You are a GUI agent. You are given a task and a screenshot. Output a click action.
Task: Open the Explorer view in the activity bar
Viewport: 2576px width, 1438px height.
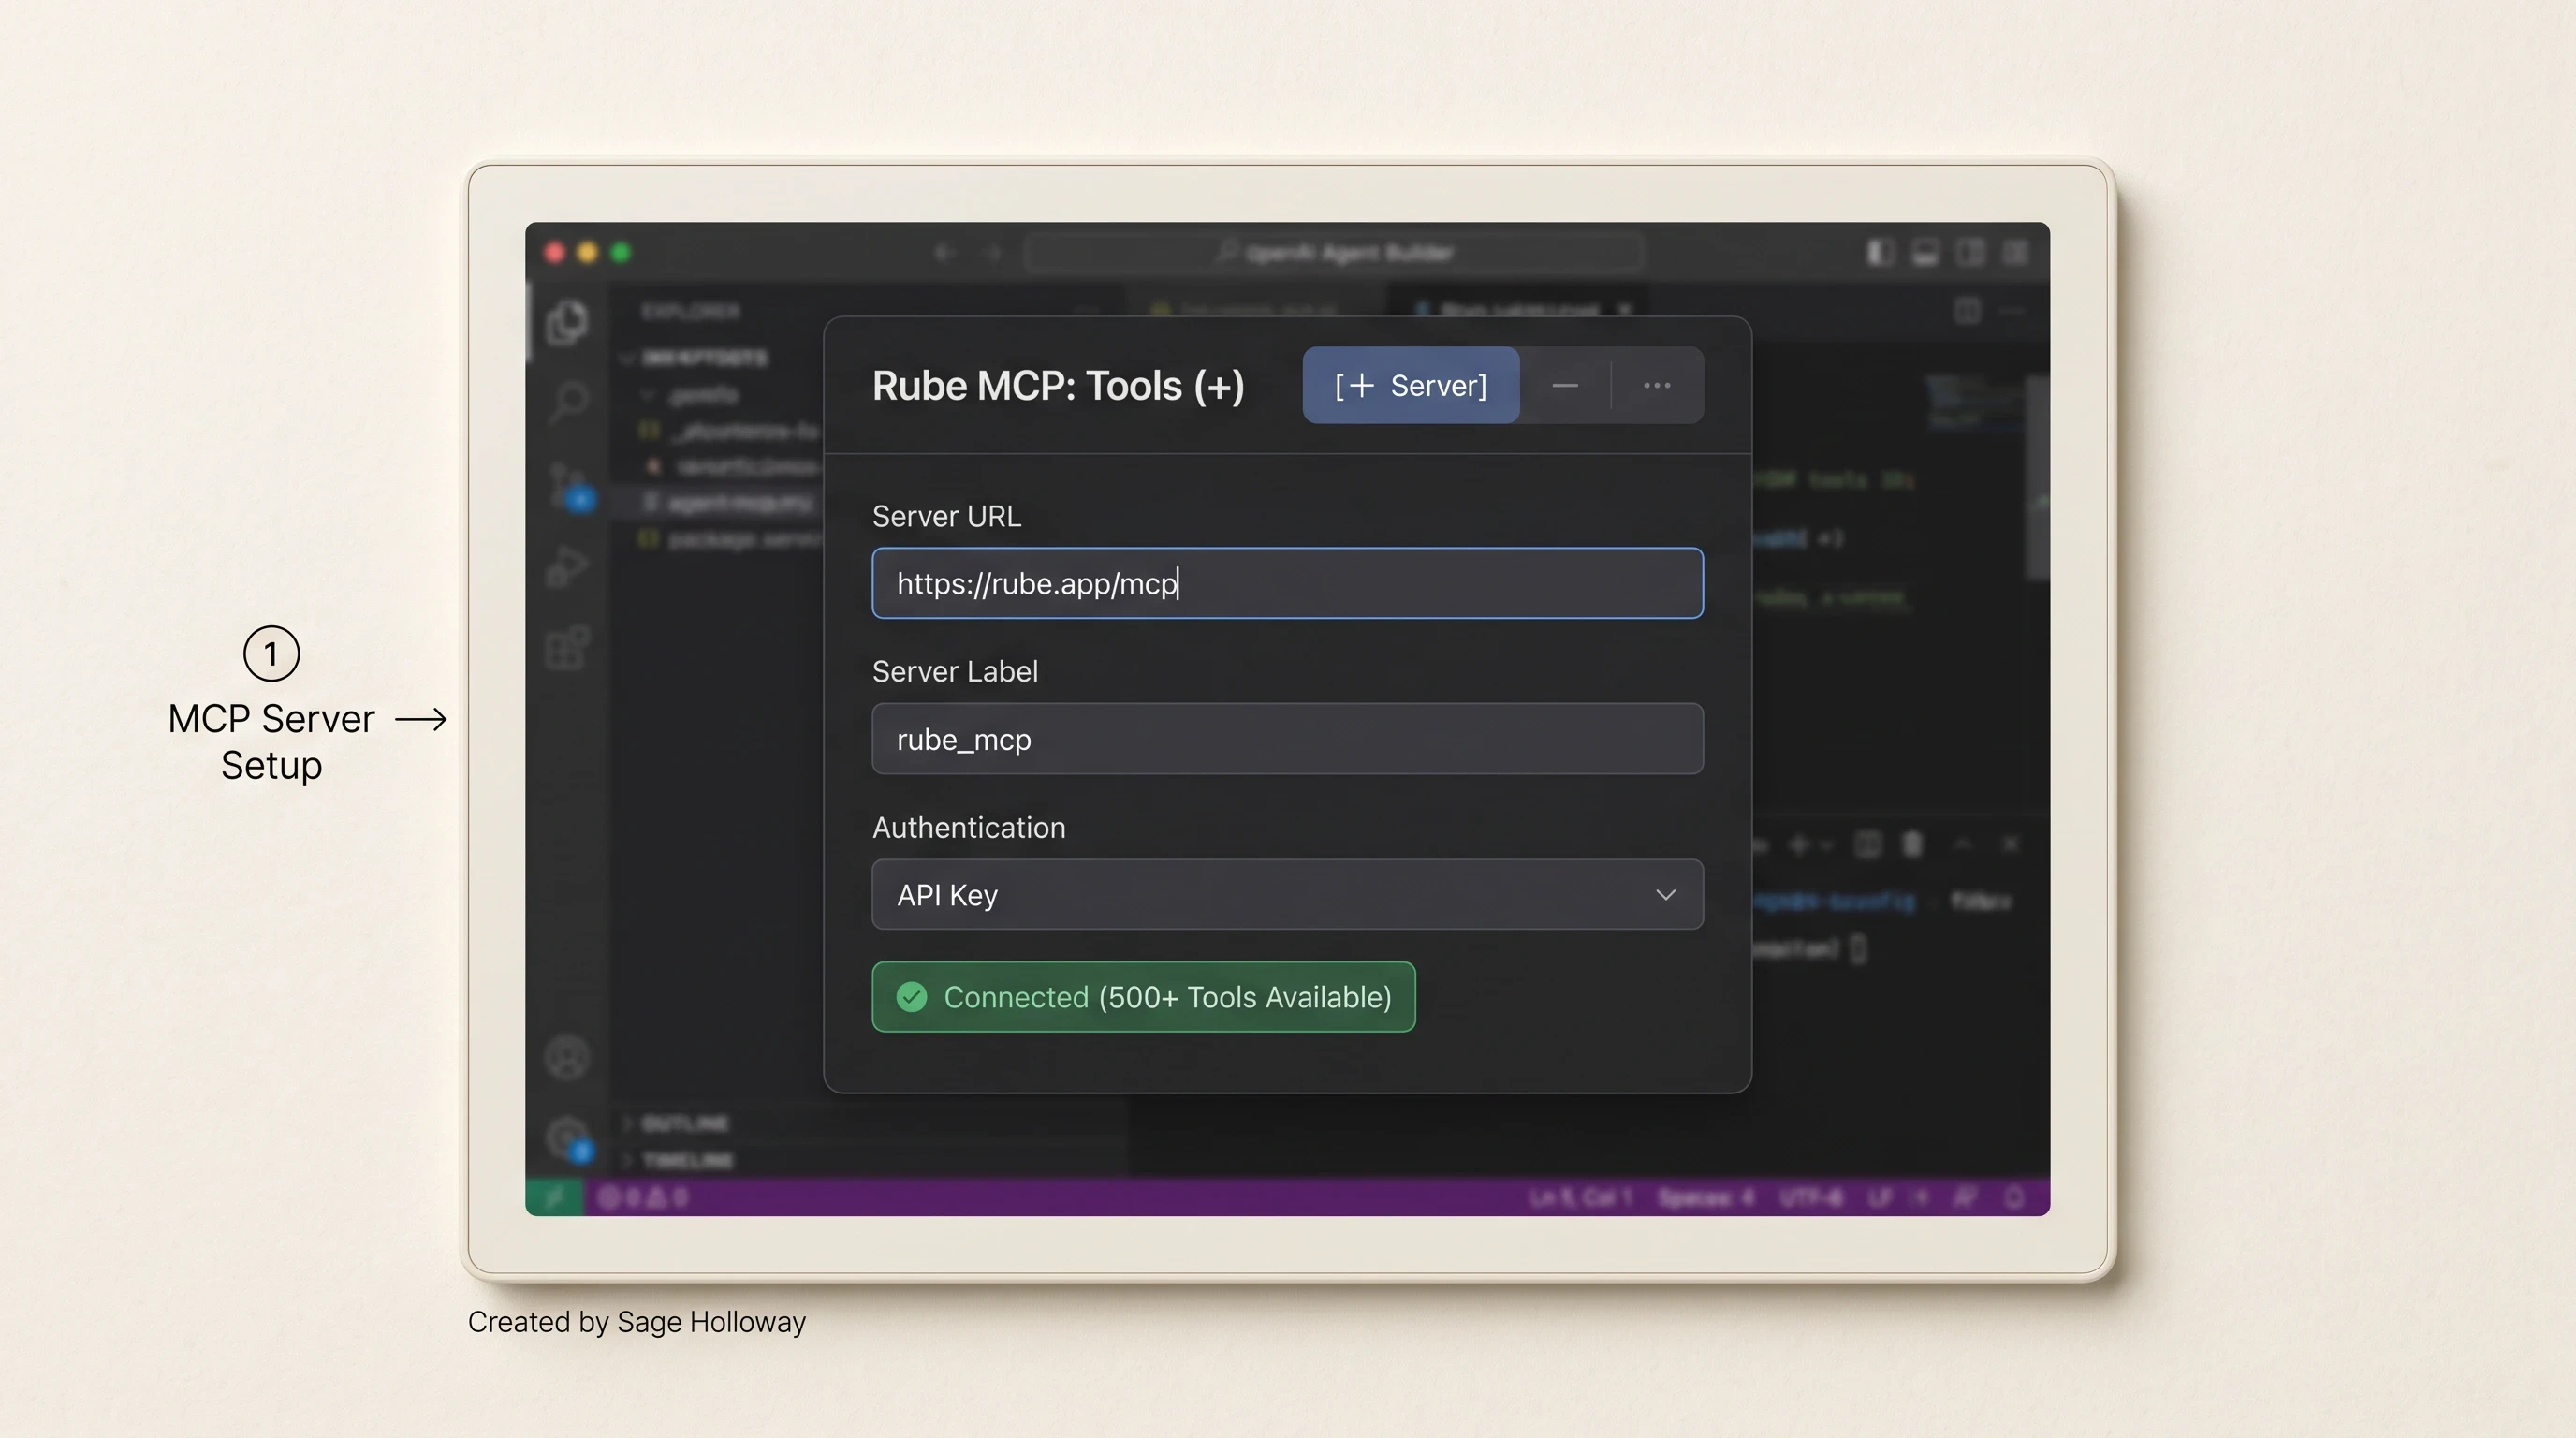[567, 322]
